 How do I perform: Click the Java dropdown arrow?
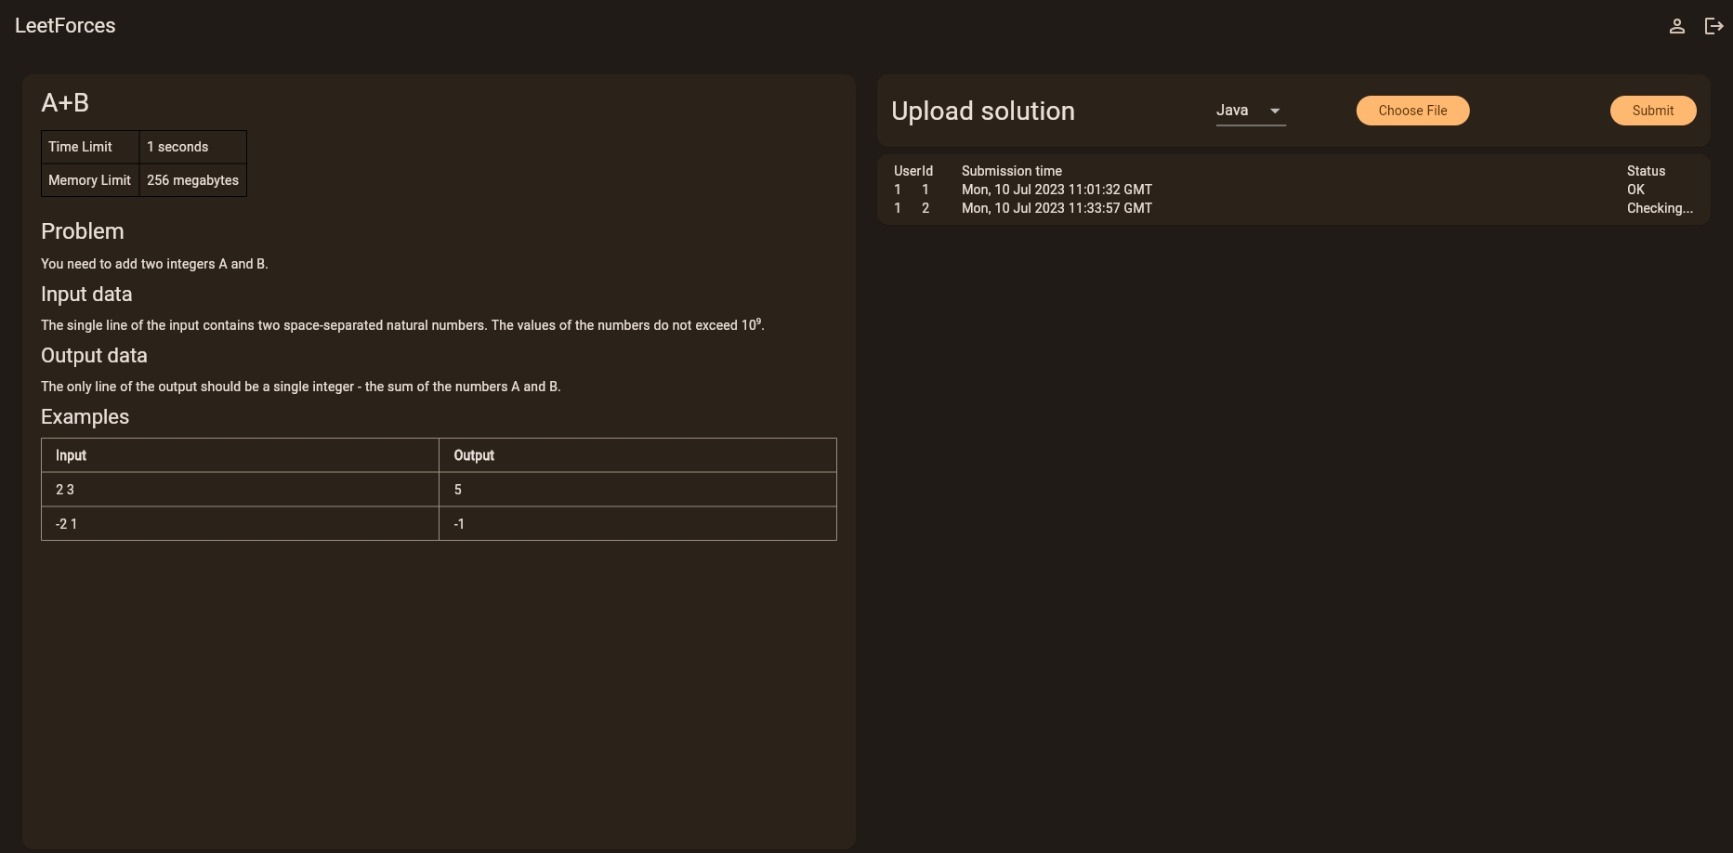(x=1274, y=111)
